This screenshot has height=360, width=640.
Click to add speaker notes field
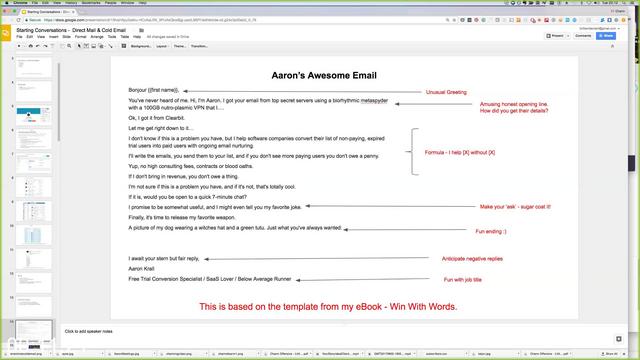[88, 331]
